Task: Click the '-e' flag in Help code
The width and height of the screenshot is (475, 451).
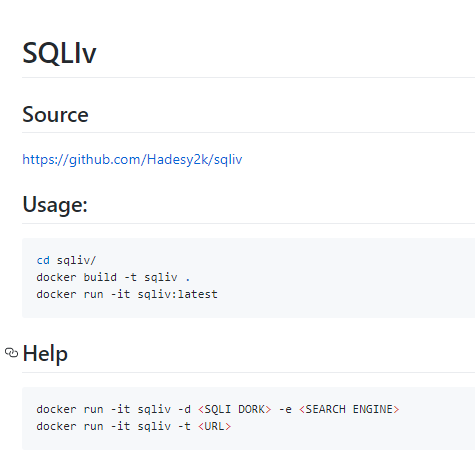Action: coord(285,409)
